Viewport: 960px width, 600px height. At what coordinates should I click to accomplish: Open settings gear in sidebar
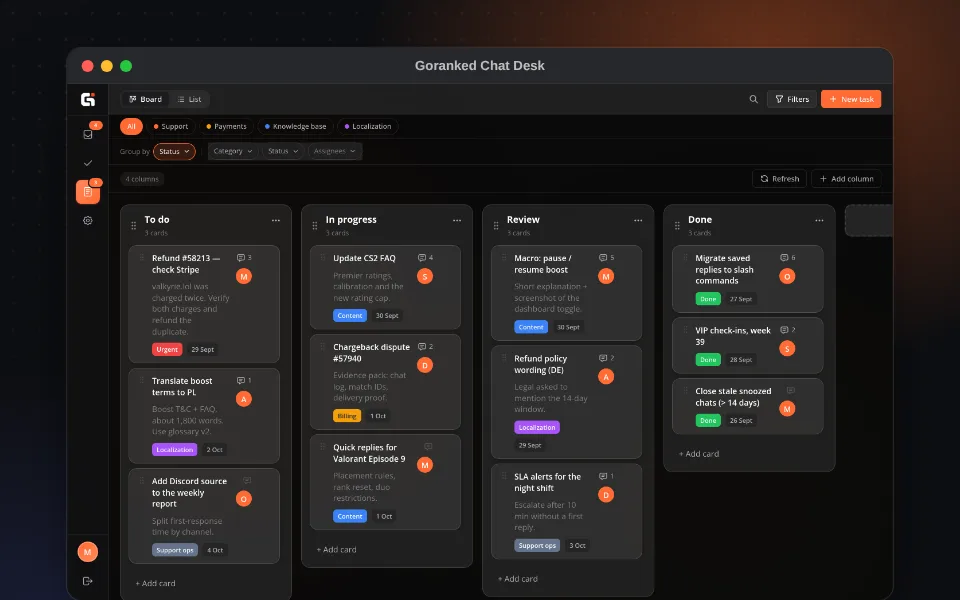coord(88,220)
